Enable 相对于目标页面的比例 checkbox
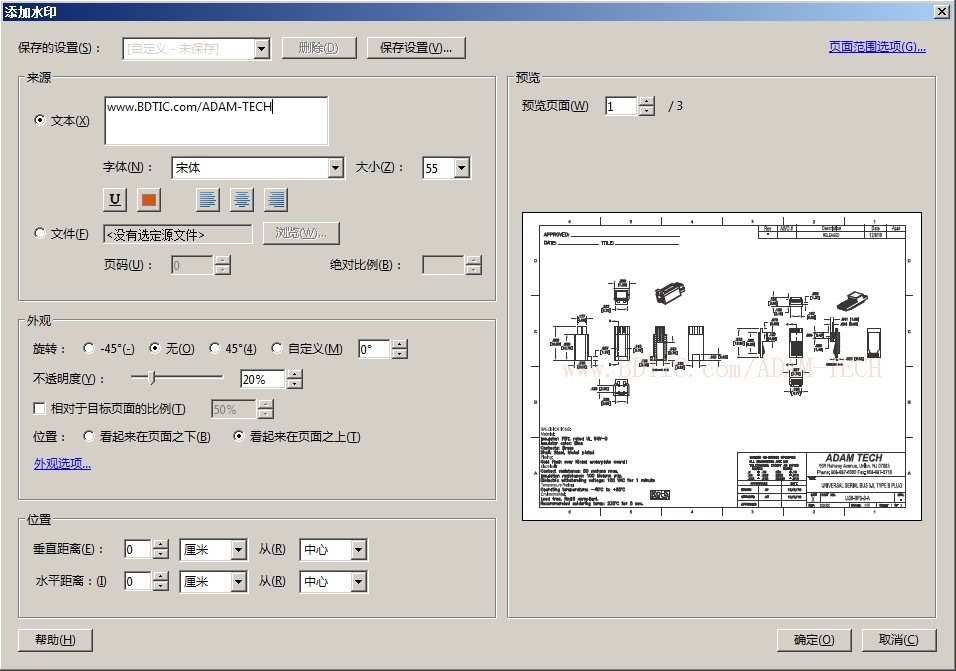956x671 pixels. pyautogui.click(x=40, y=409)
